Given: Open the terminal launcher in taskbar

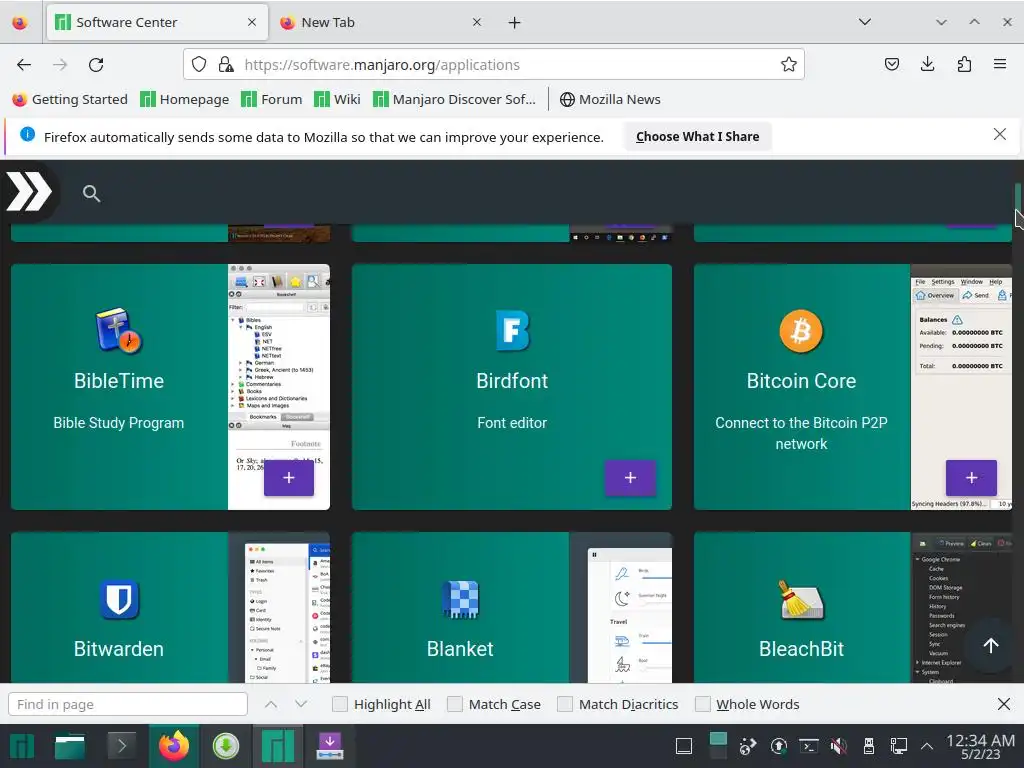Looking at the screenshot, I should tap(121, 746).
